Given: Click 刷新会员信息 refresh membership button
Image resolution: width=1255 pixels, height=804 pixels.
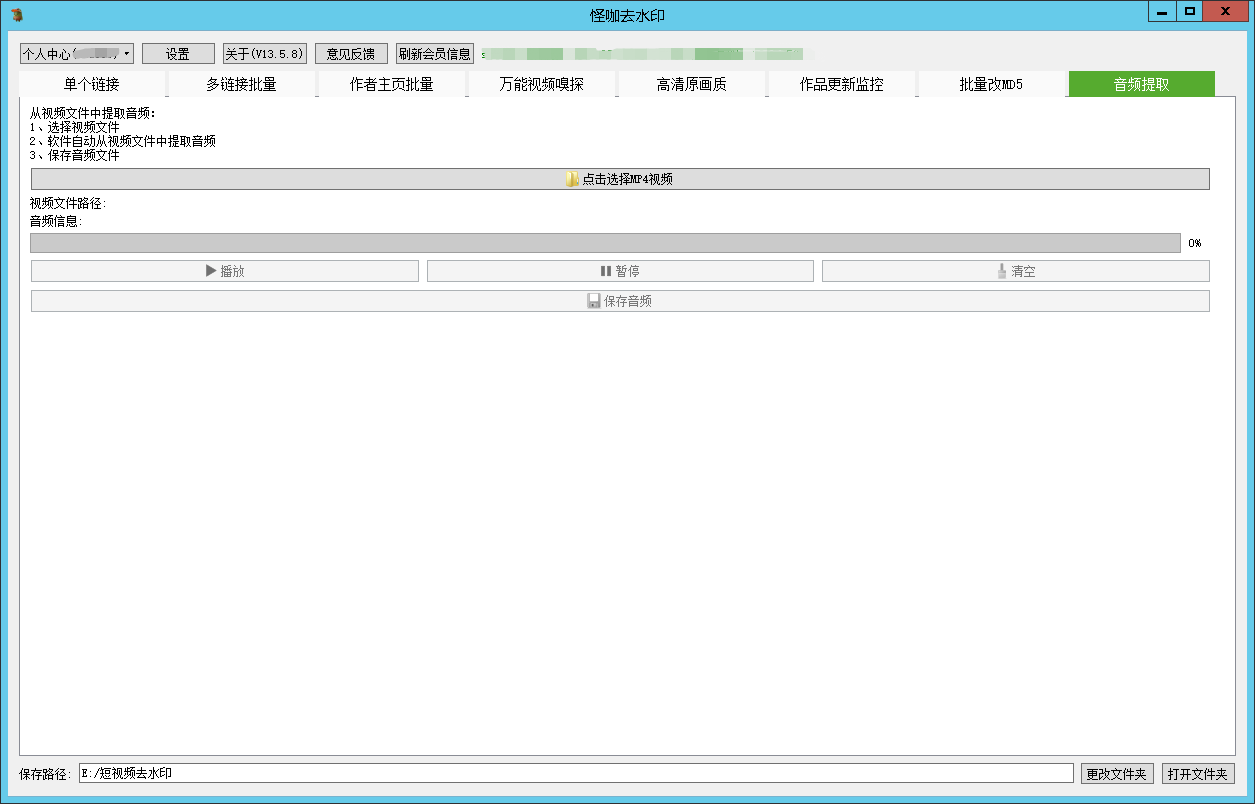Looking at the screenshot, I should (435, 54).
